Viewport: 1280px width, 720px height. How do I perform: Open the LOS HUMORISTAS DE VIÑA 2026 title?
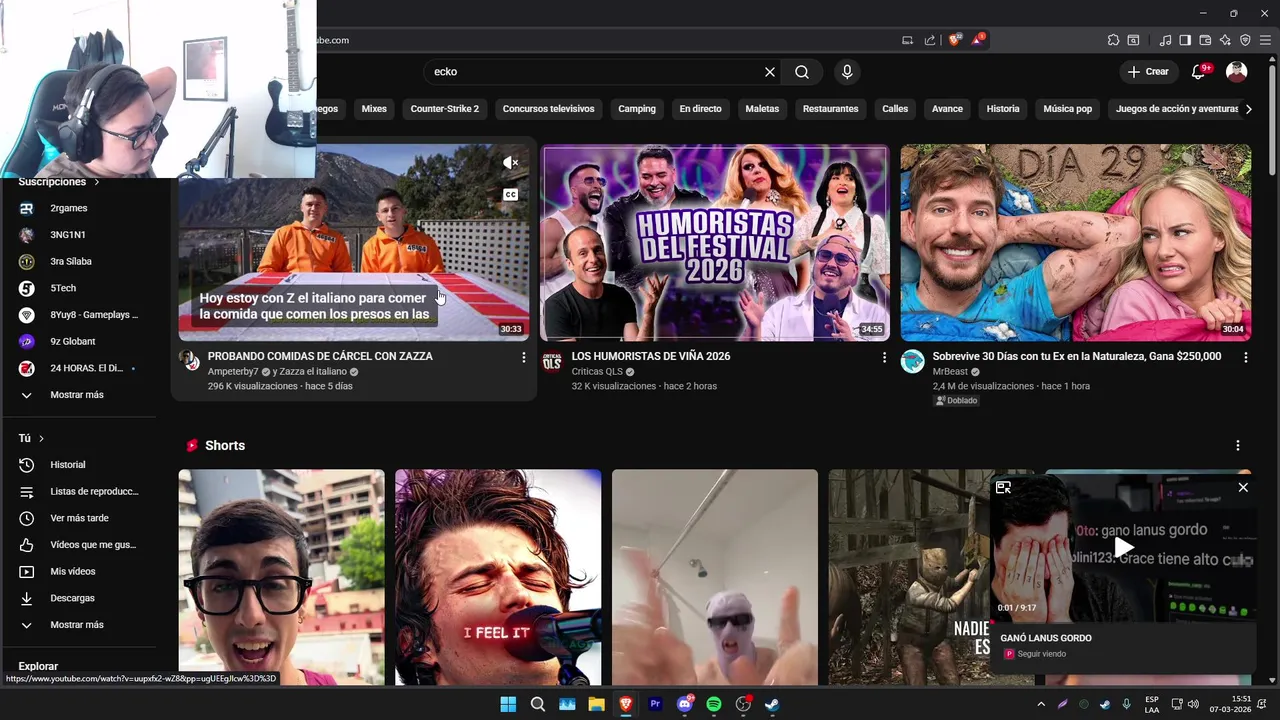click(x=651, y=356)
